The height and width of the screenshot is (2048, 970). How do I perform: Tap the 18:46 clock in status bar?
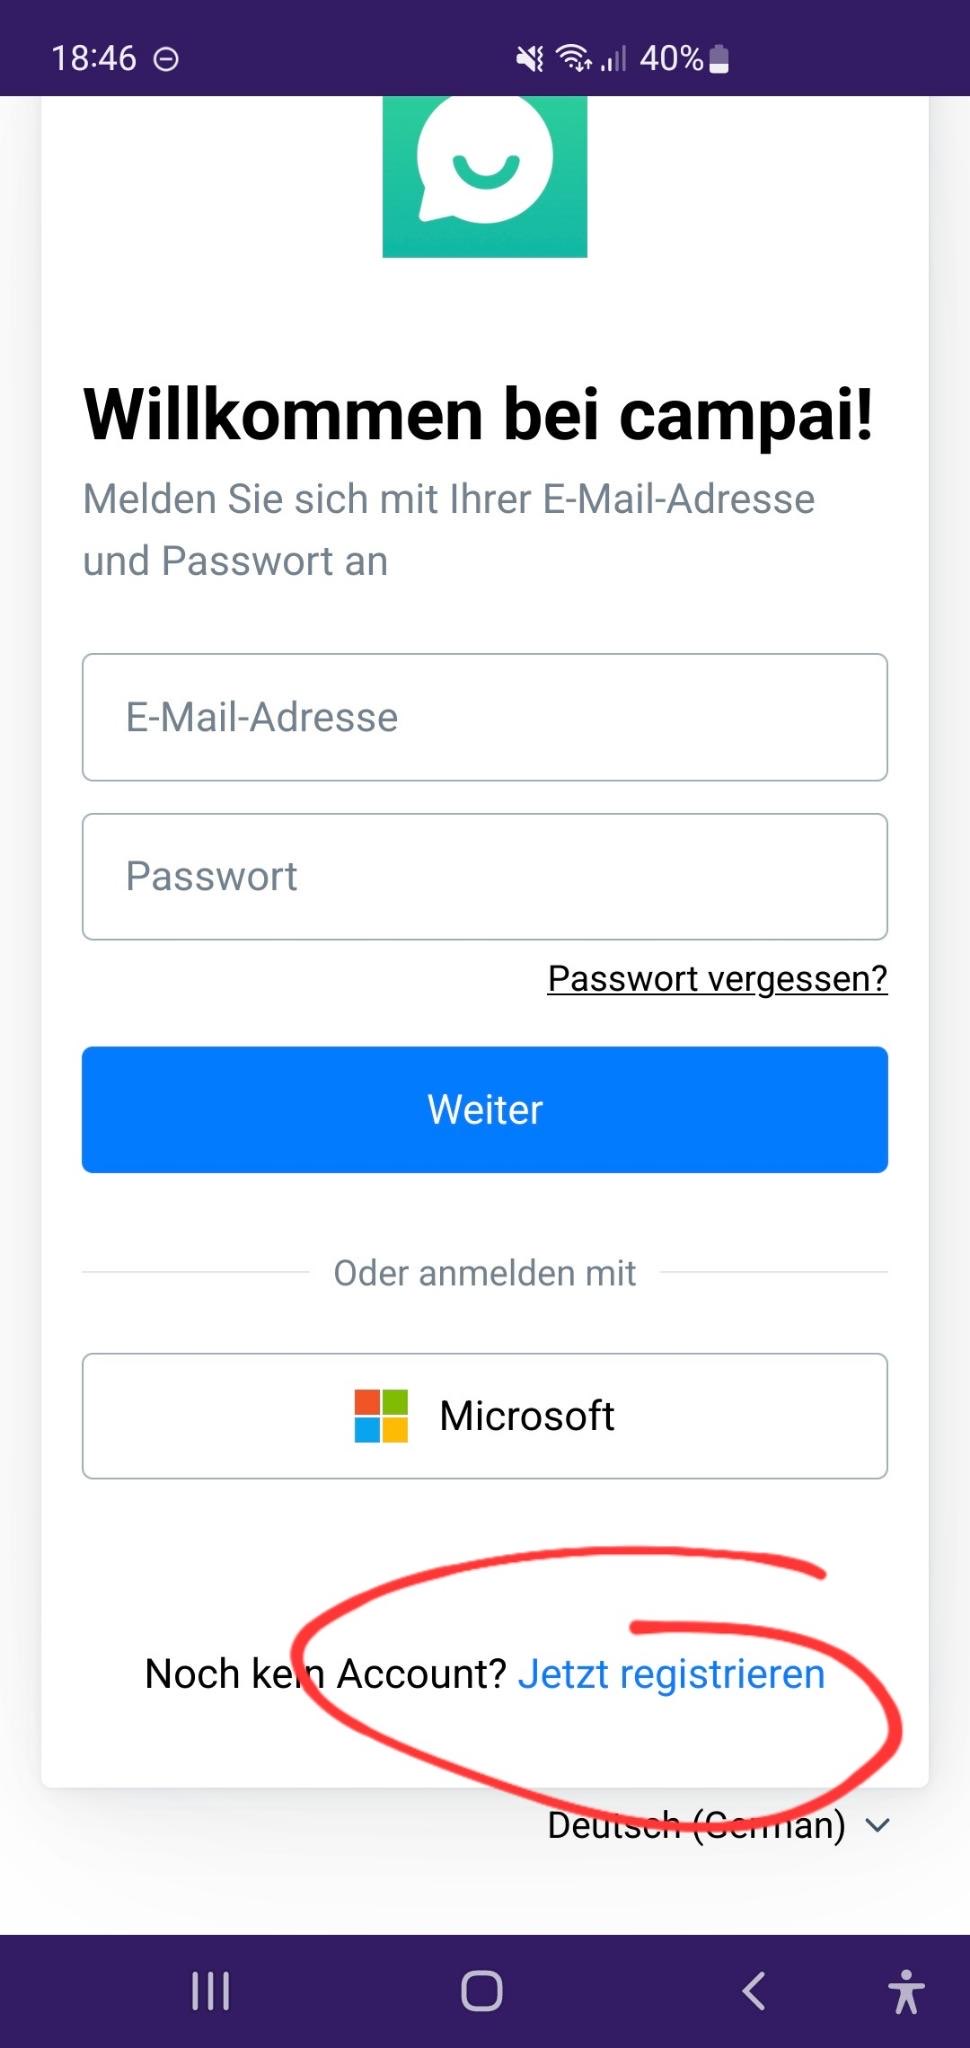(x=94, y=59)
